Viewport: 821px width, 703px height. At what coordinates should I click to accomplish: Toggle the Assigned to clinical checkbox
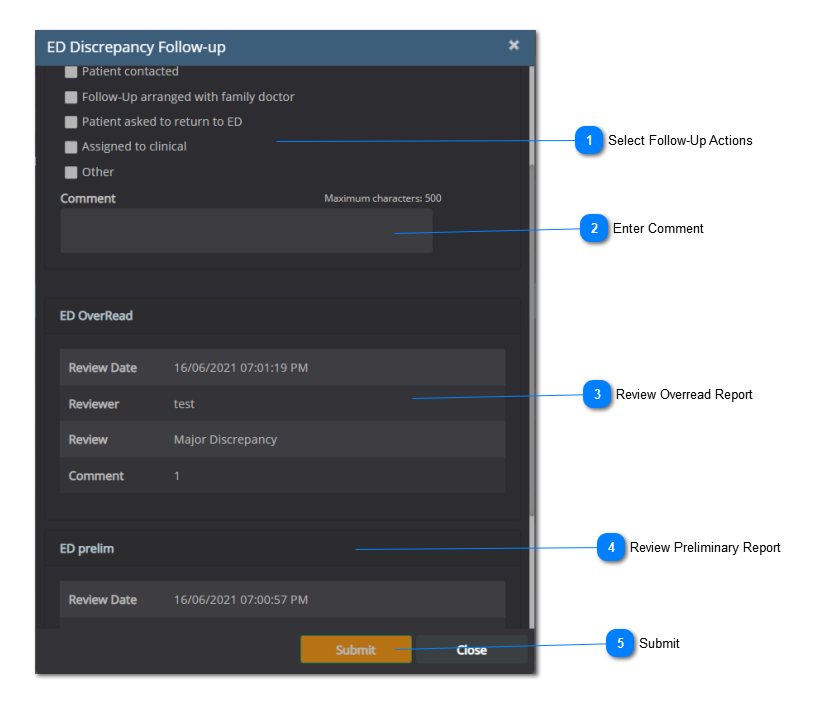[x=71, y=147]
